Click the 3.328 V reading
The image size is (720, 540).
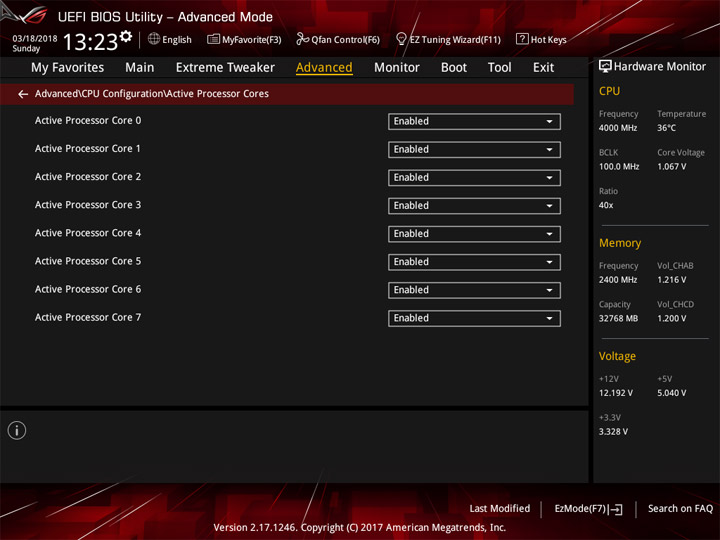pos(613,432)
